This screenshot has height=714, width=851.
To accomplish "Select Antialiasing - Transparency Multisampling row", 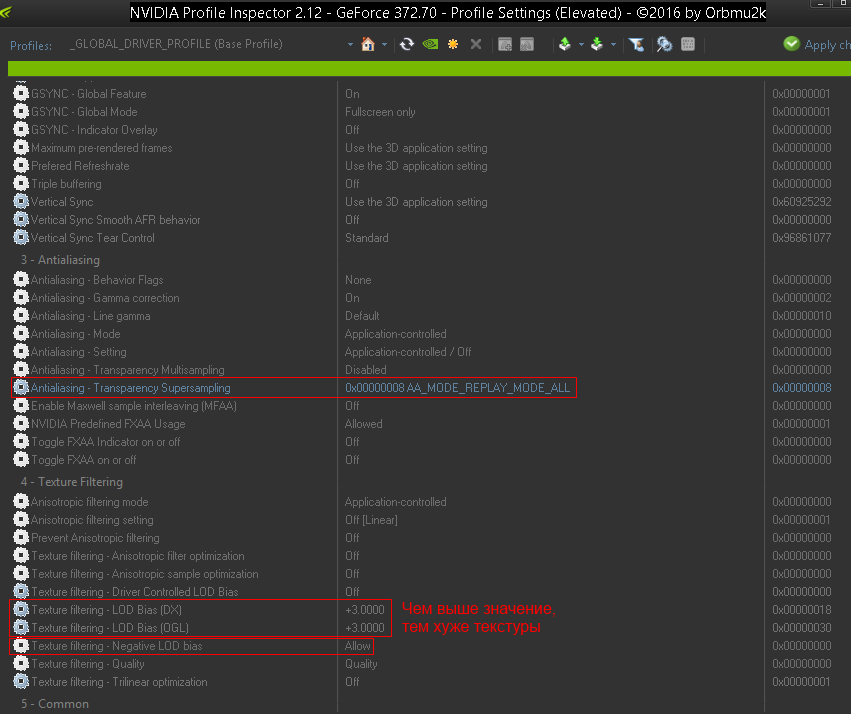I will (x=128, y=369).
